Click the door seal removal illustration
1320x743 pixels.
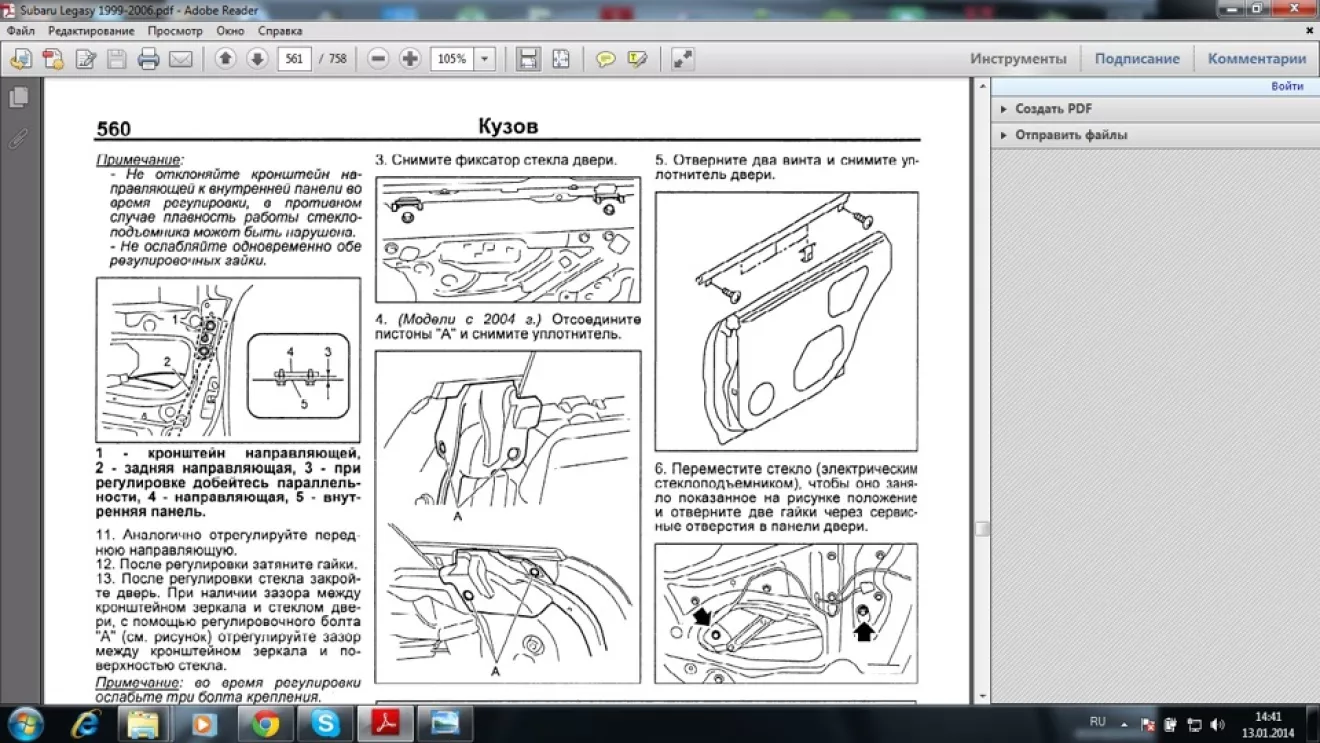786,321
